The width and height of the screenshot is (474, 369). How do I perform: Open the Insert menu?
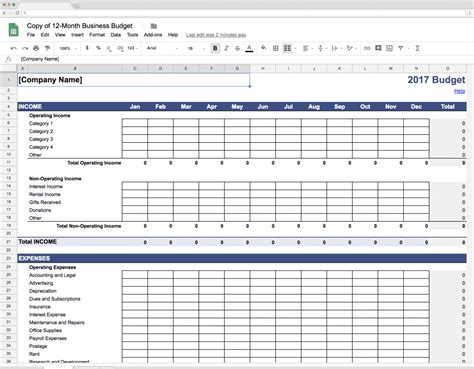77,35
